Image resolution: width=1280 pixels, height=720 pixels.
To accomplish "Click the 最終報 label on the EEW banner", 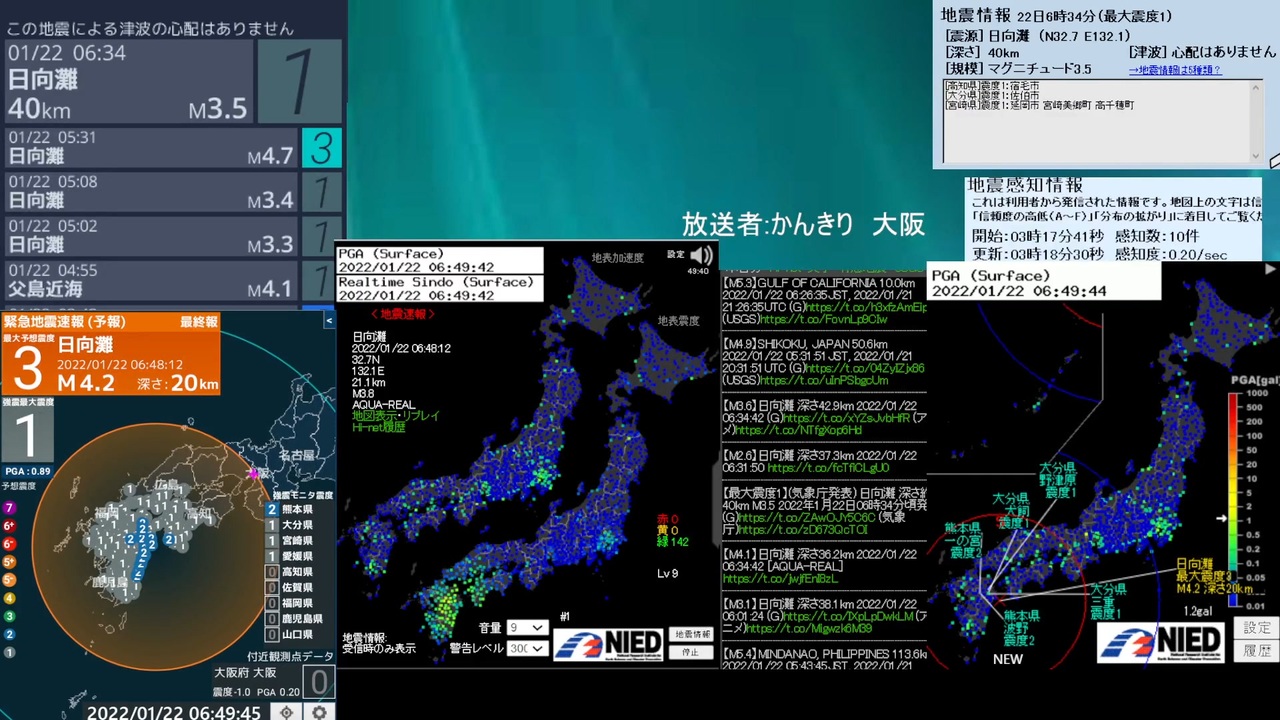I will (x=198, y=321).
